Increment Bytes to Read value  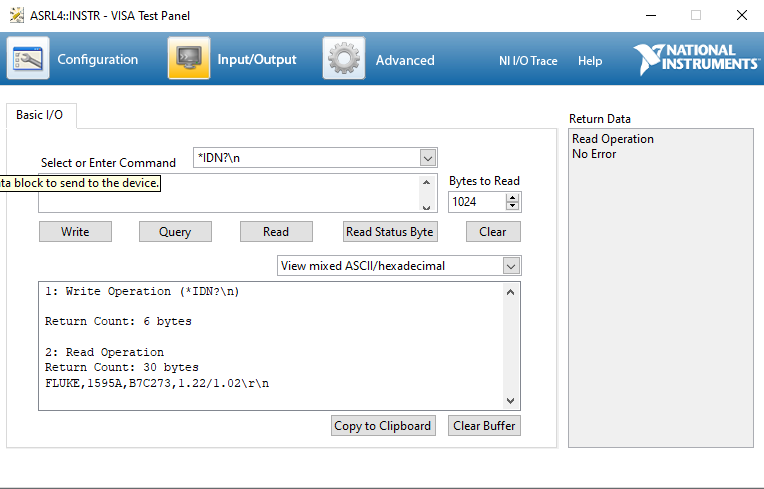click(512, 197)
